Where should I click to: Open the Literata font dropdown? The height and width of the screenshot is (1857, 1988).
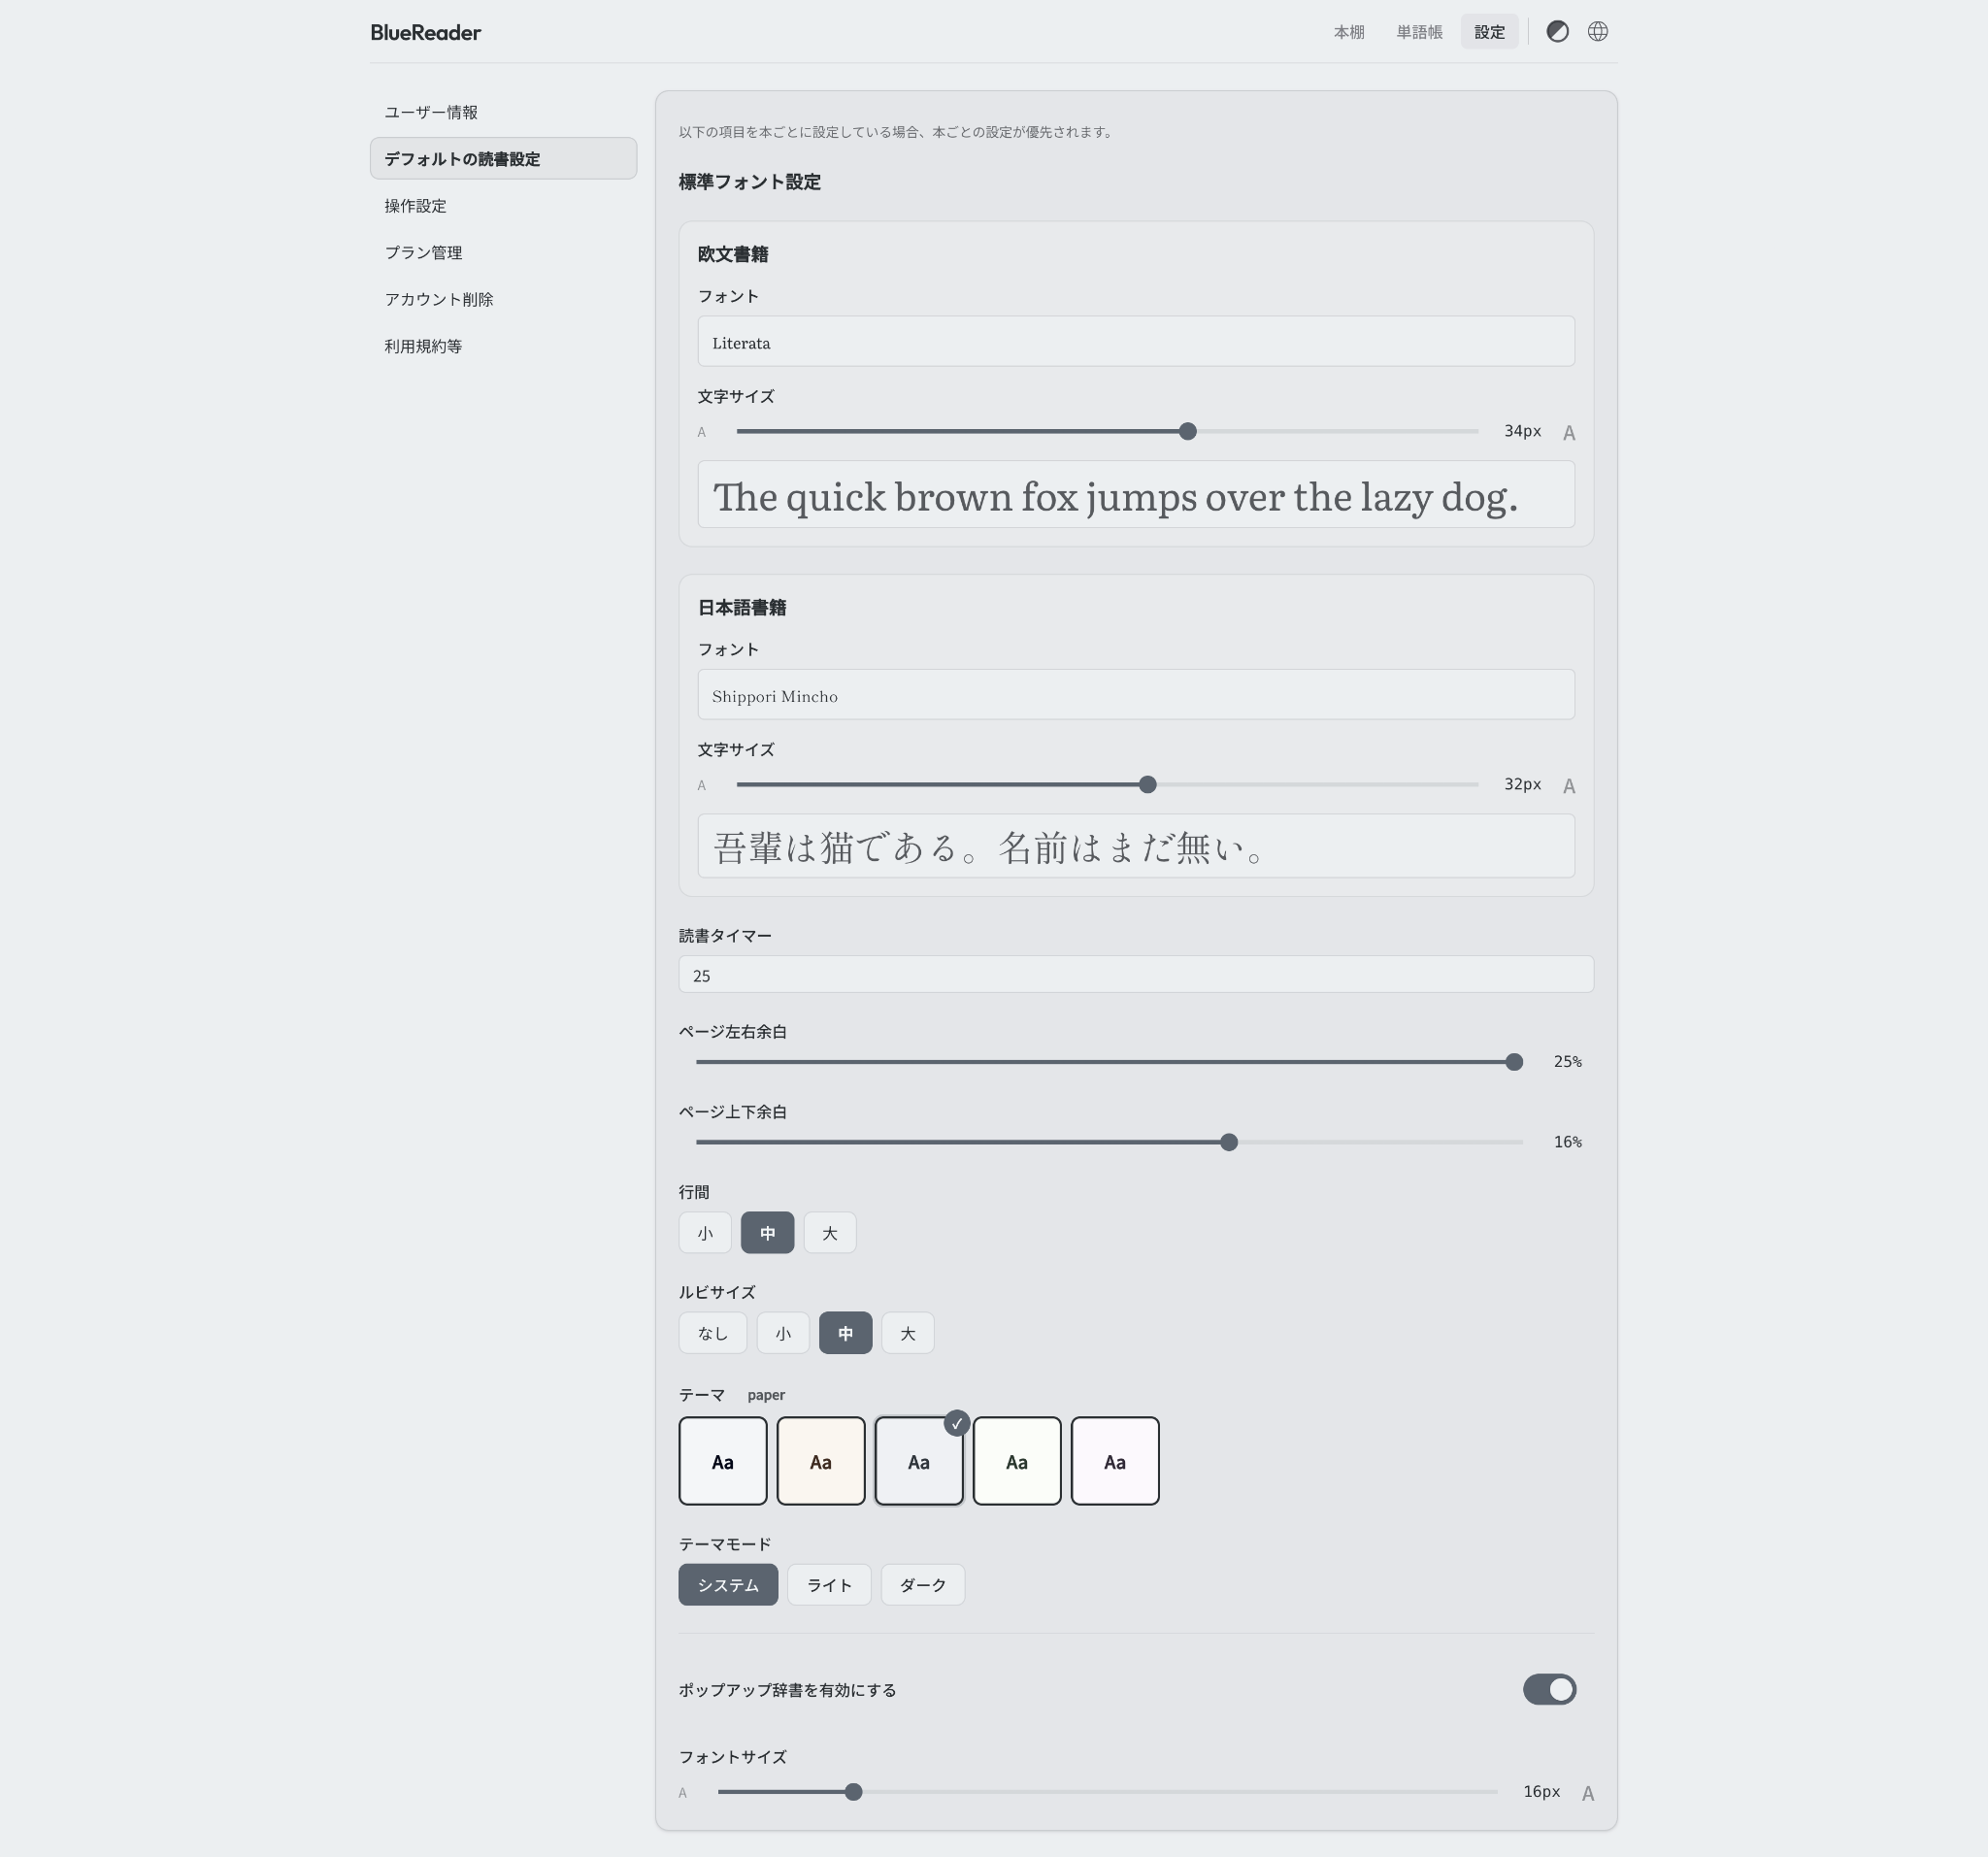[x=1136, y=342]
